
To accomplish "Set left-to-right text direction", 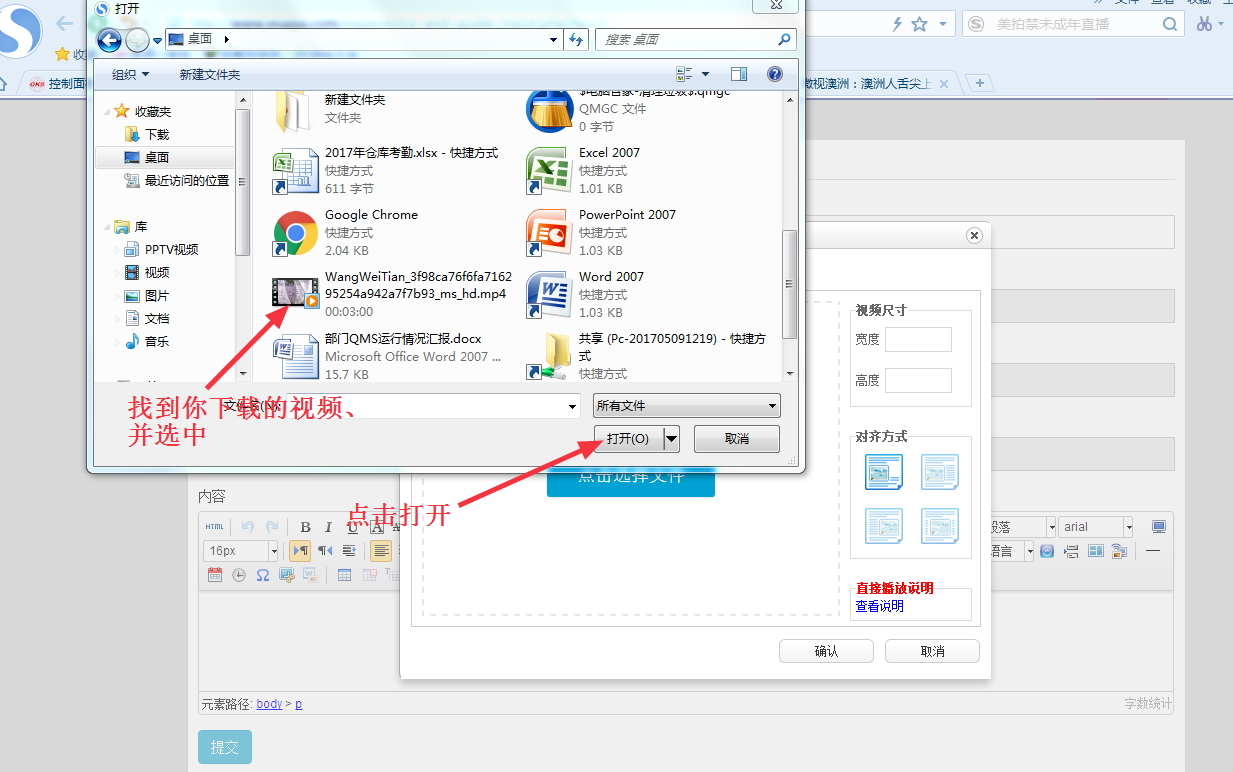I will [x=300, y=551].
